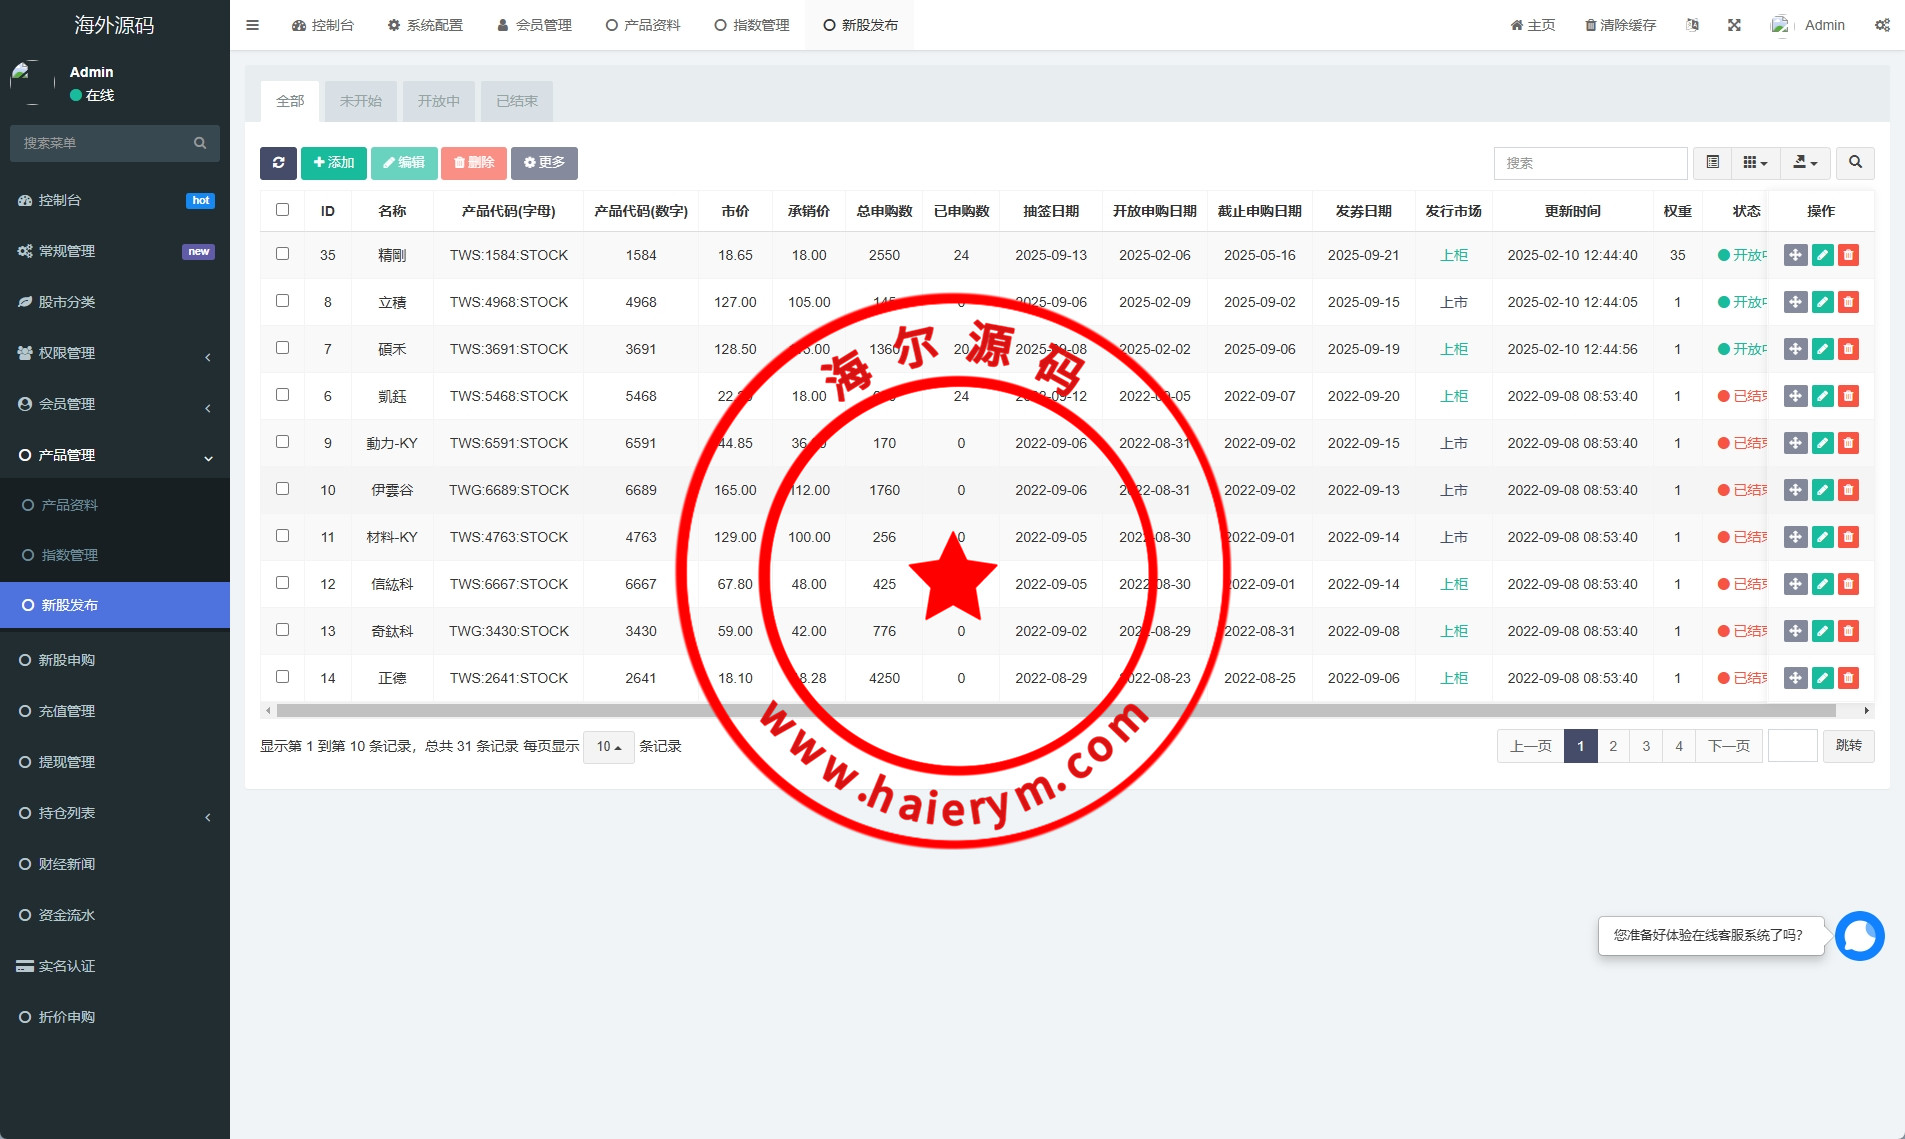Open the export data dropdown

point(1805,163)
